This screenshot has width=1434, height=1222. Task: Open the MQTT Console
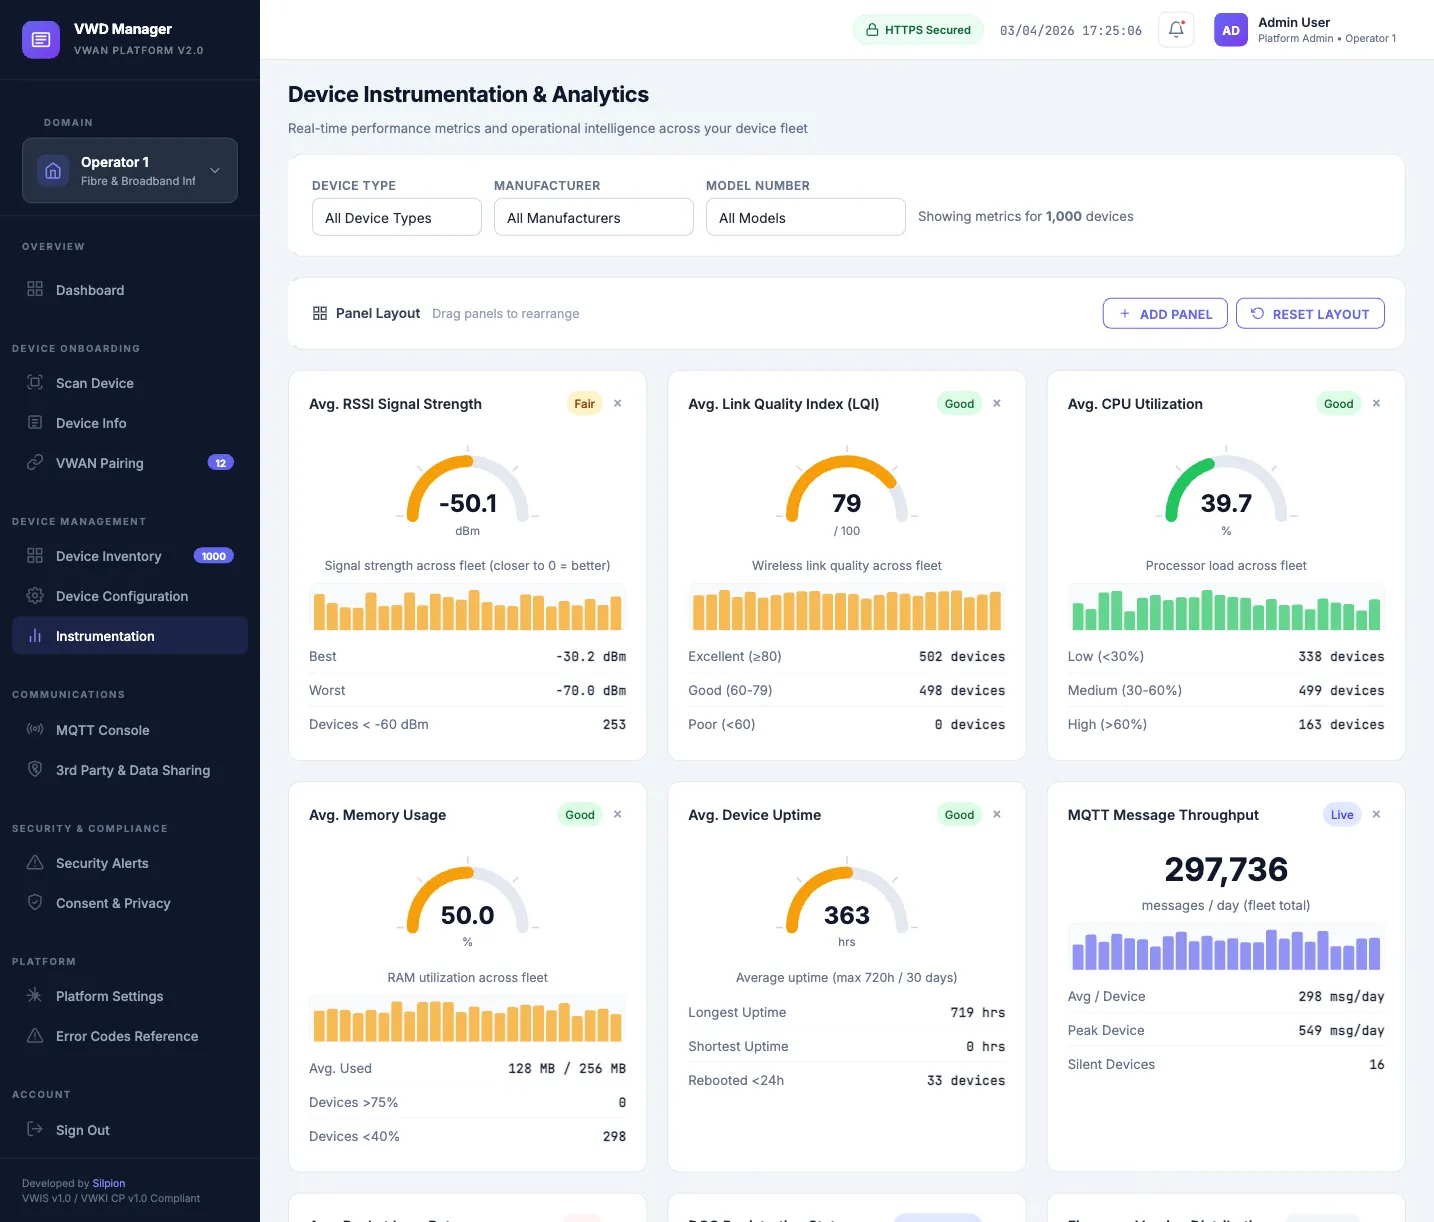[34, 730]
